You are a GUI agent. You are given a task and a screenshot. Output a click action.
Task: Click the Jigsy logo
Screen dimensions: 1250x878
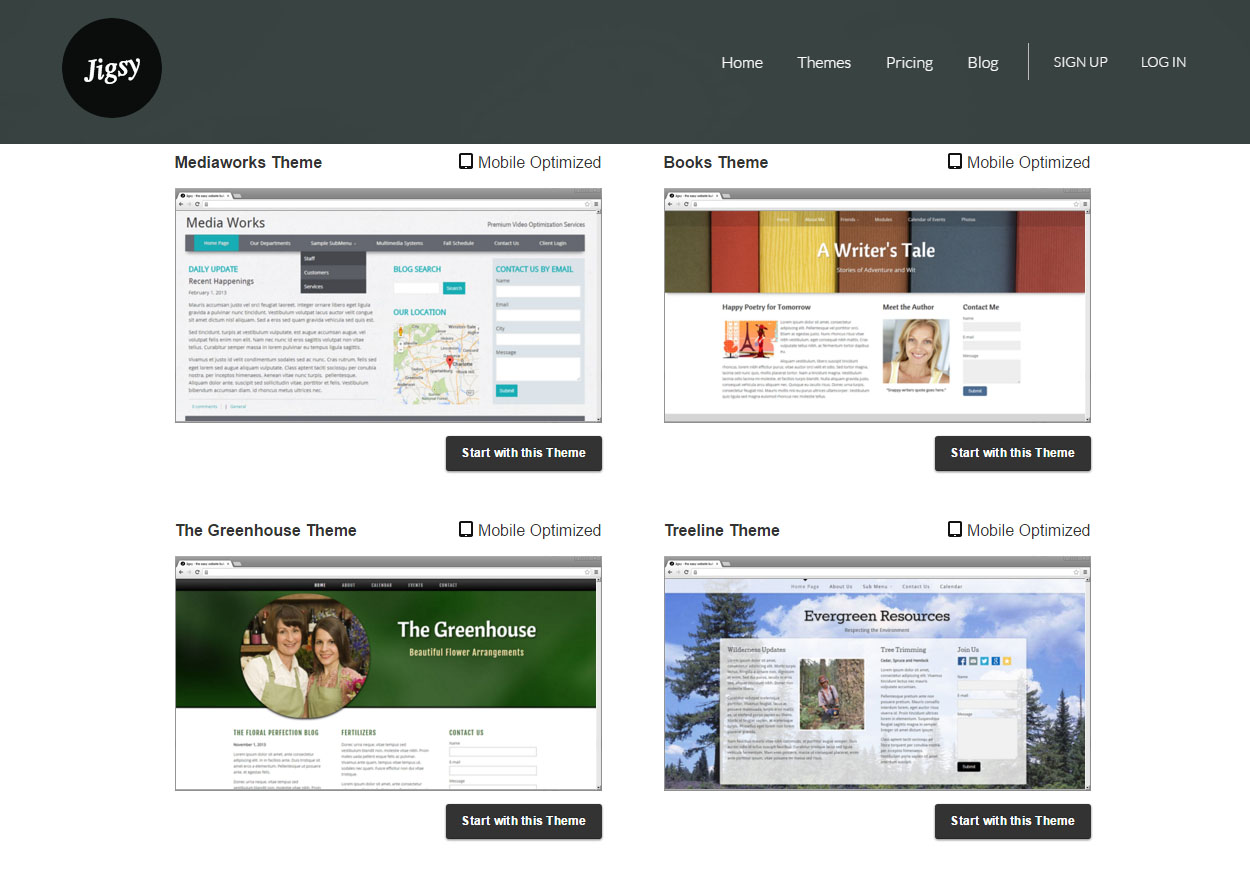(112, 68)
